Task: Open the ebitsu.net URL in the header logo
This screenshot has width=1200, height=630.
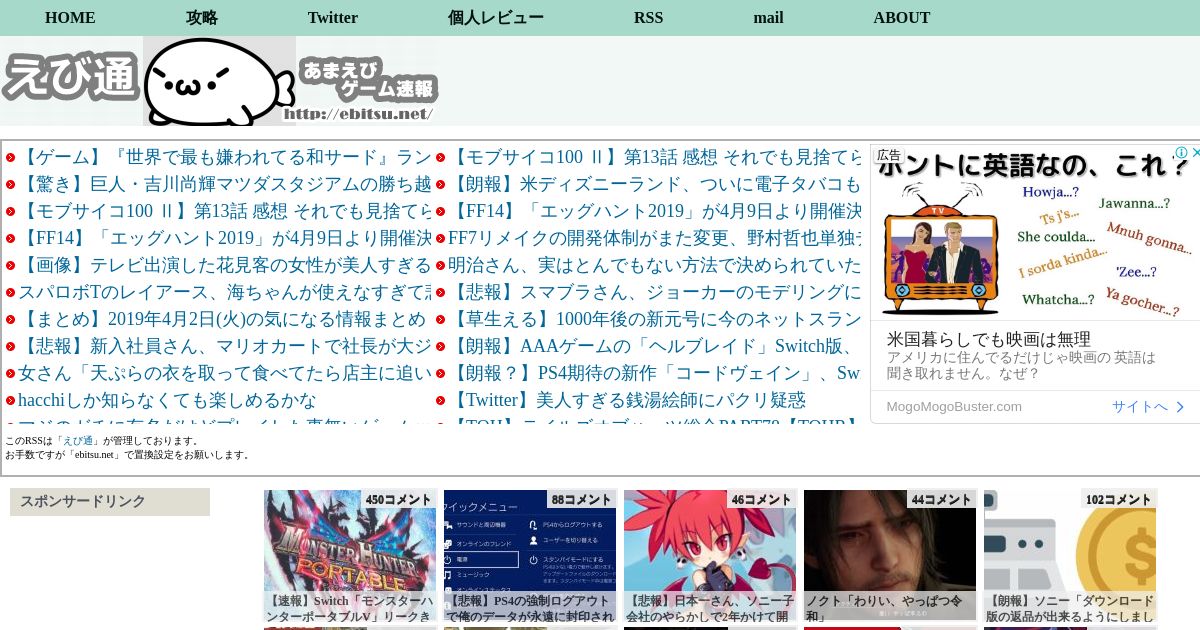Action: point(358,114)
